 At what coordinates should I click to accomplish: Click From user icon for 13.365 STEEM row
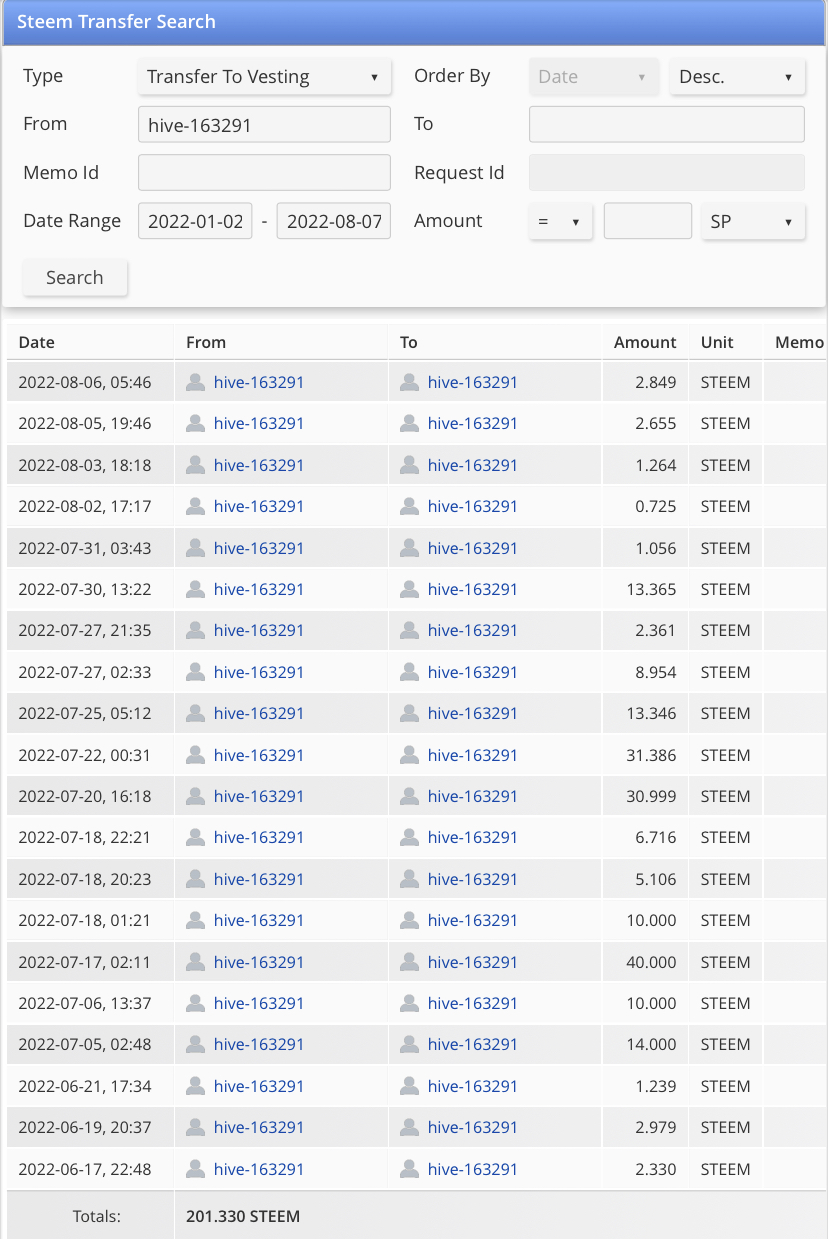(196, 589)
